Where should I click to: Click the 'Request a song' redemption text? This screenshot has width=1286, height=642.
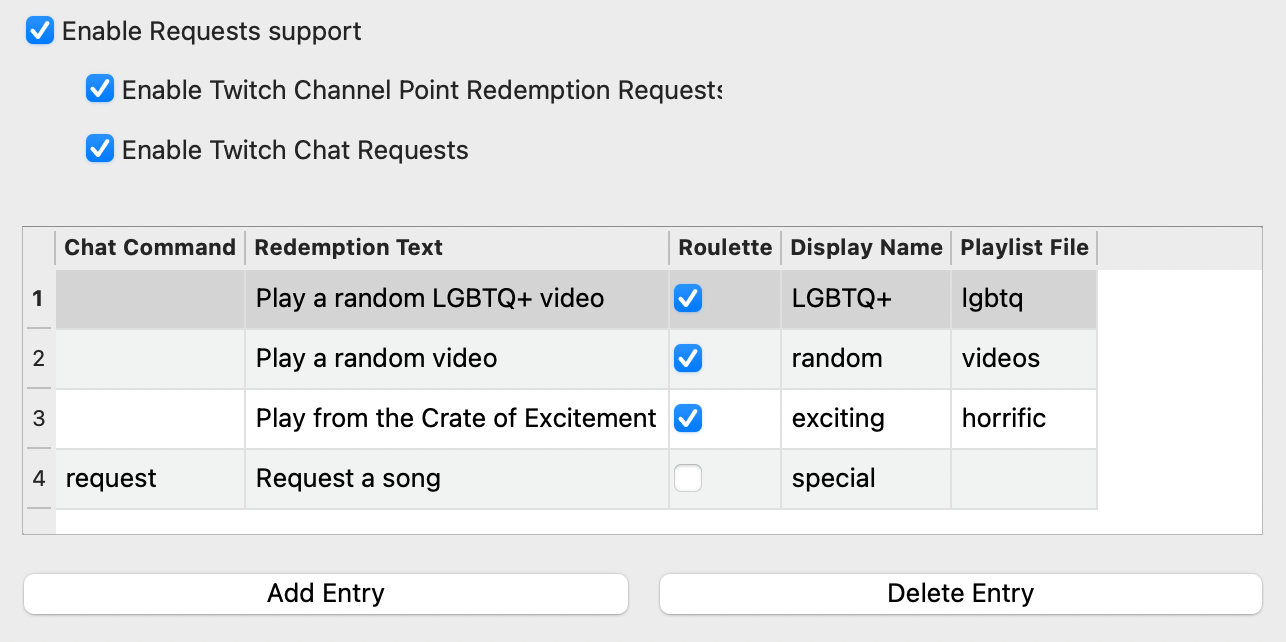click(x=348, y=478)
